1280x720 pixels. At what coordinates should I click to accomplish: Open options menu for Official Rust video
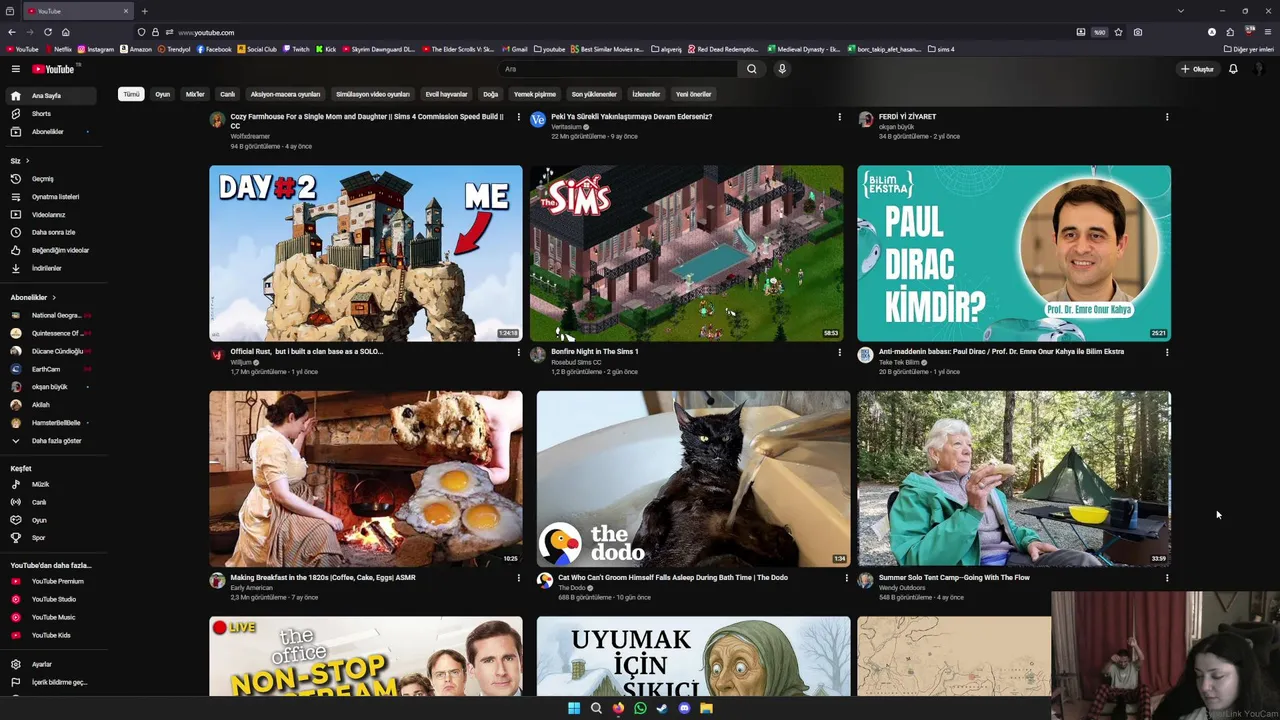518,352
